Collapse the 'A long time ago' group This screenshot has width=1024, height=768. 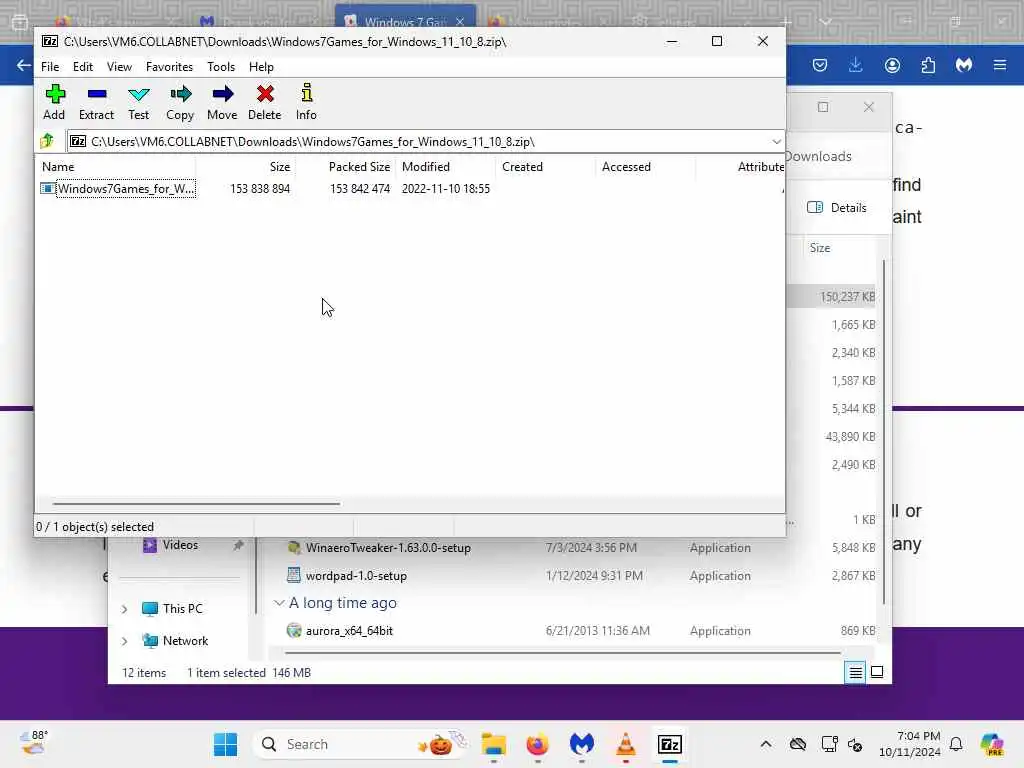(x=279, y=603)
